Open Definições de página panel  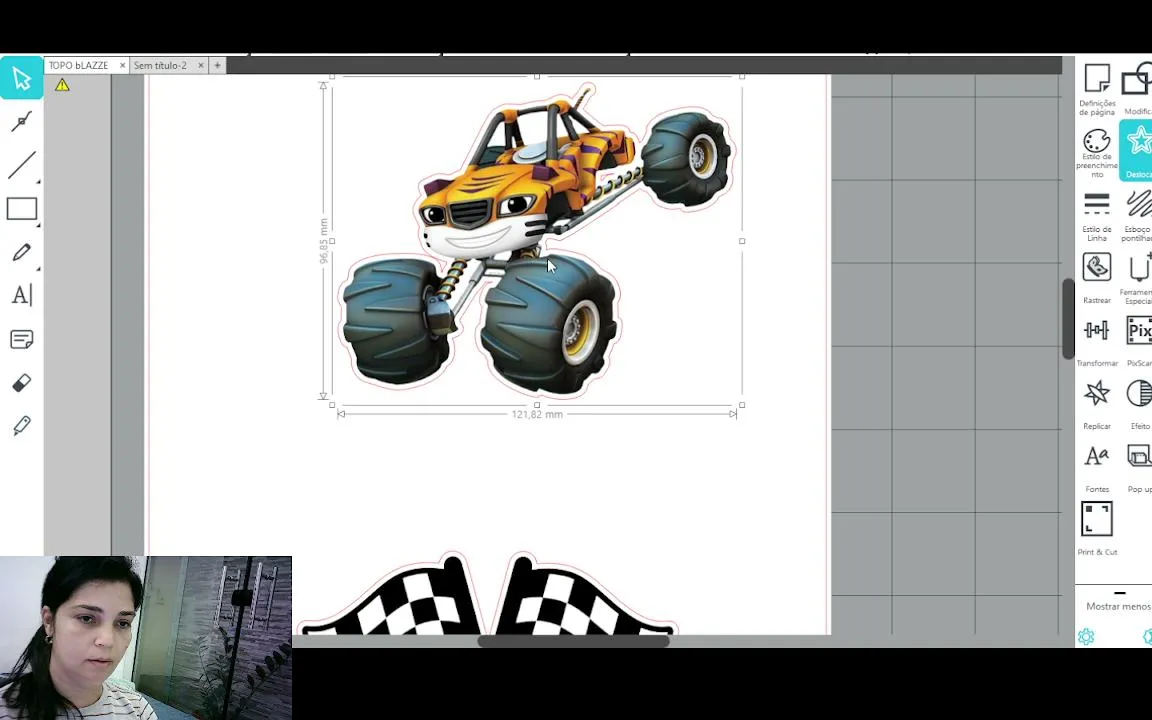1097,90
